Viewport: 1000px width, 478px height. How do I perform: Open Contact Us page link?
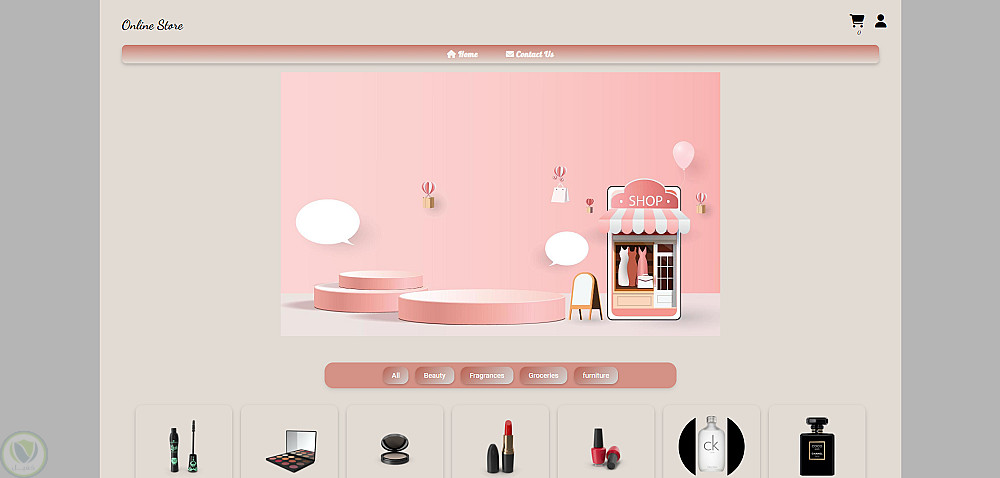tap(530, 54)
